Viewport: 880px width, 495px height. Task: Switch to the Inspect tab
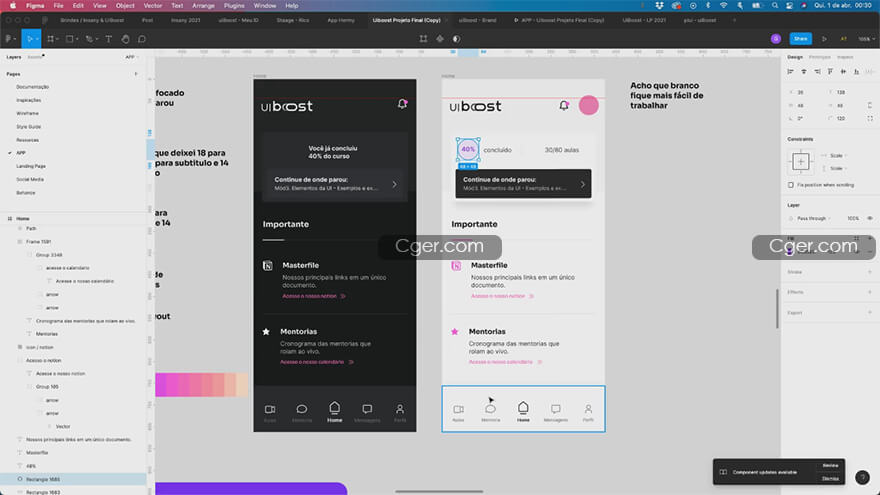click(845, 57)
